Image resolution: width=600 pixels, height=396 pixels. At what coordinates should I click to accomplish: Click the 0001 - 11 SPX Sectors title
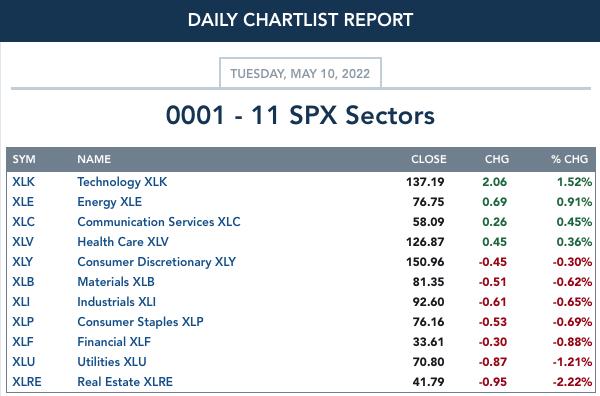[x=300, y=115]
